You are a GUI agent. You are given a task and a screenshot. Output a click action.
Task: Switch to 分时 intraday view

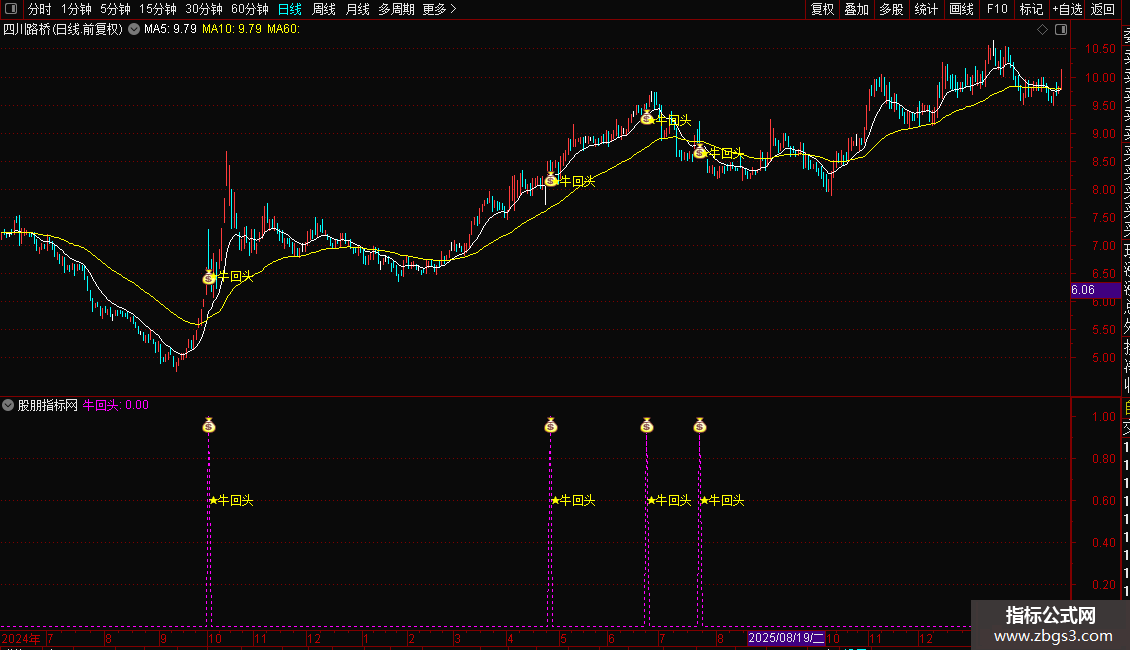pyautogui.click(x=40, y=9)
